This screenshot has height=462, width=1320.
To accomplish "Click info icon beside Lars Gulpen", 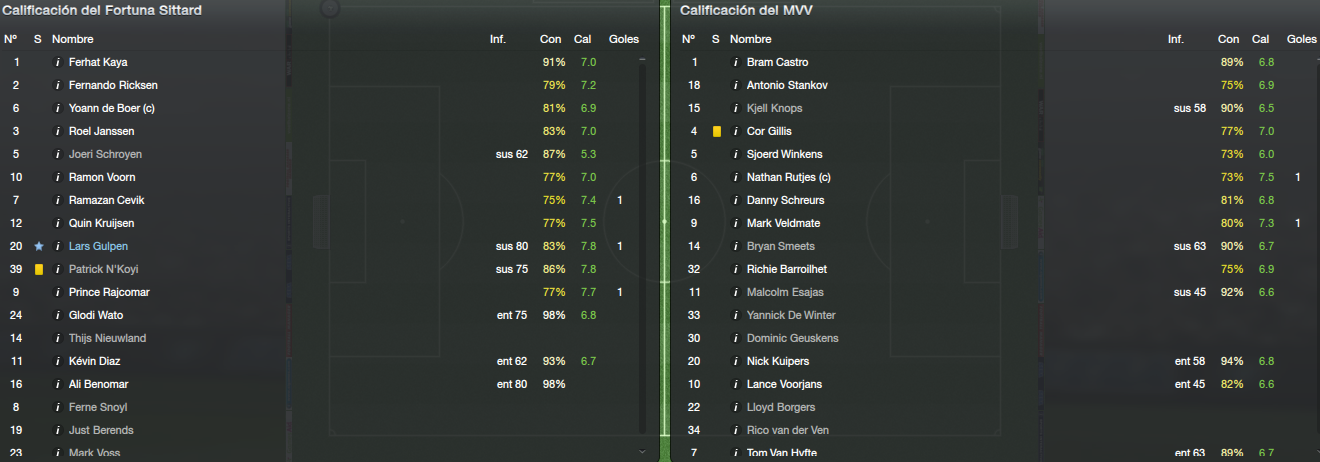I will pyautogui.click(x=58, y=246).
